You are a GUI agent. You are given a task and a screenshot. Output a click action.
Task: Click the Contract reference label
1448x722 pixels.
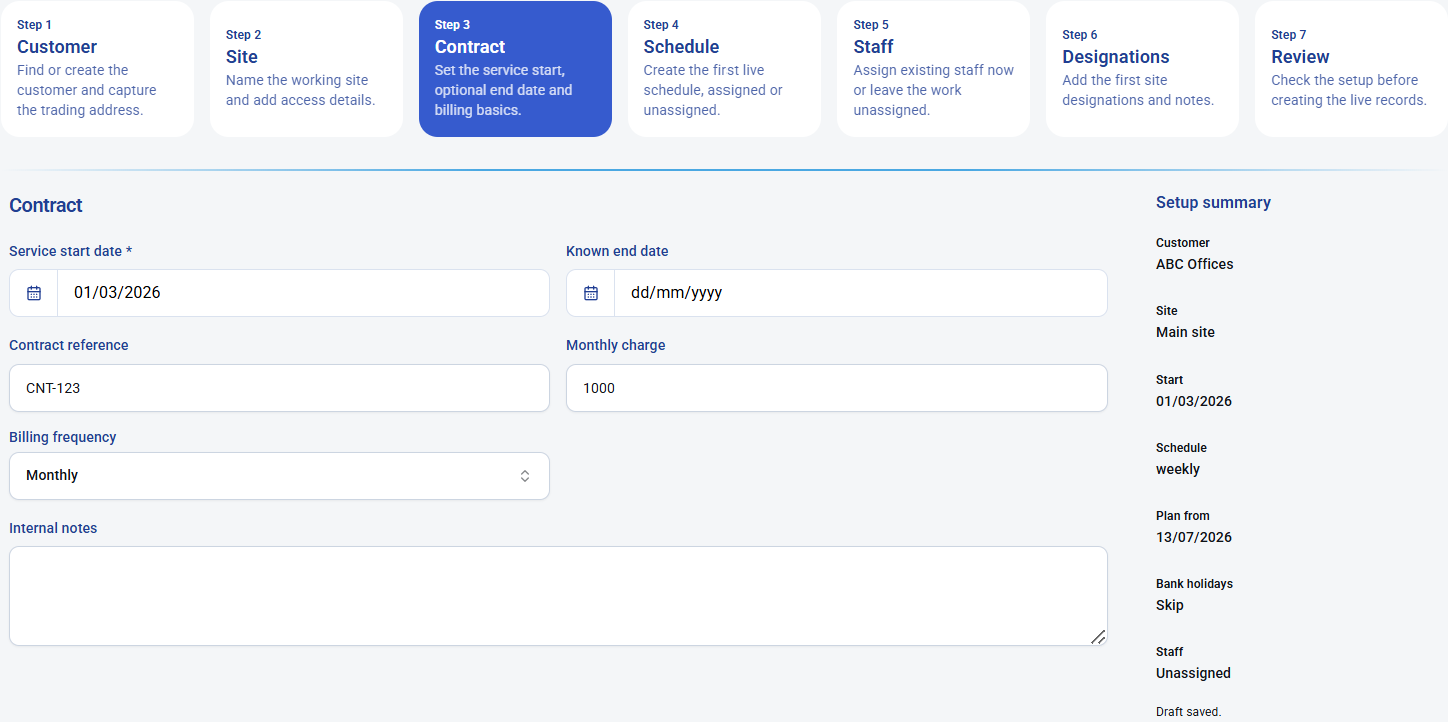[69, 346]
